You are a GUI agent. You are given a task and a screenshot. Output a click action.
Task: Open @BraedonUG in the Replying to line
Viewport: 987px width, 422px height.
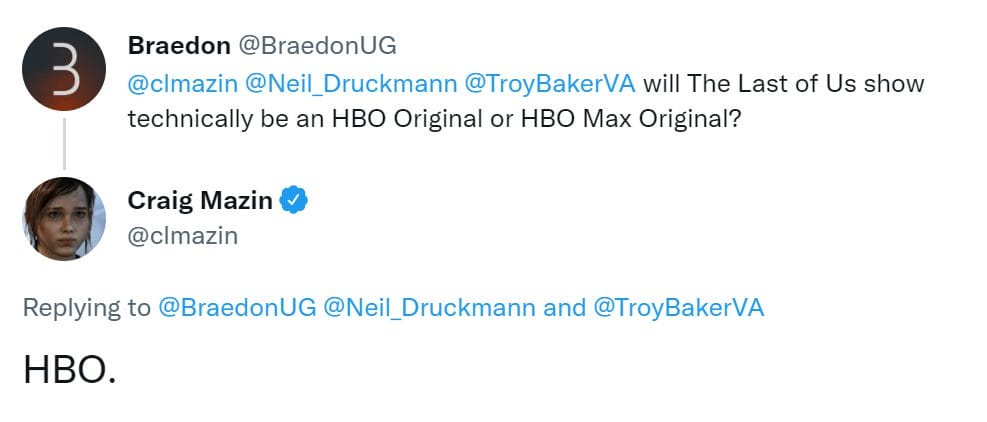236,307
